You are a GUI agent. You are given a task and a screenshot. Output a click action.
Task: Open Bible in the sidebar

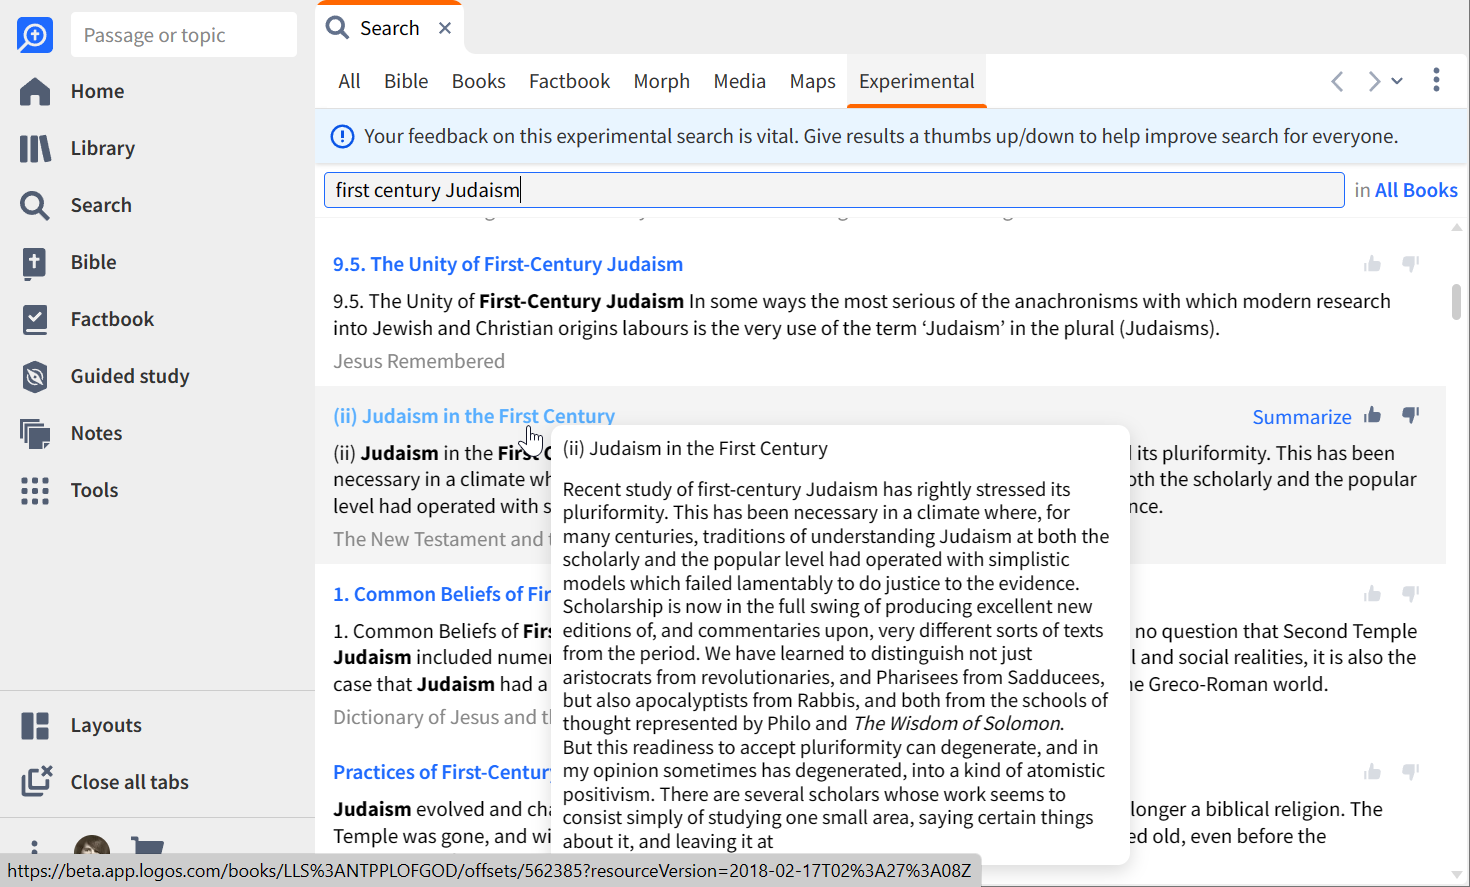pyautogui.click(x=68, y=262)
